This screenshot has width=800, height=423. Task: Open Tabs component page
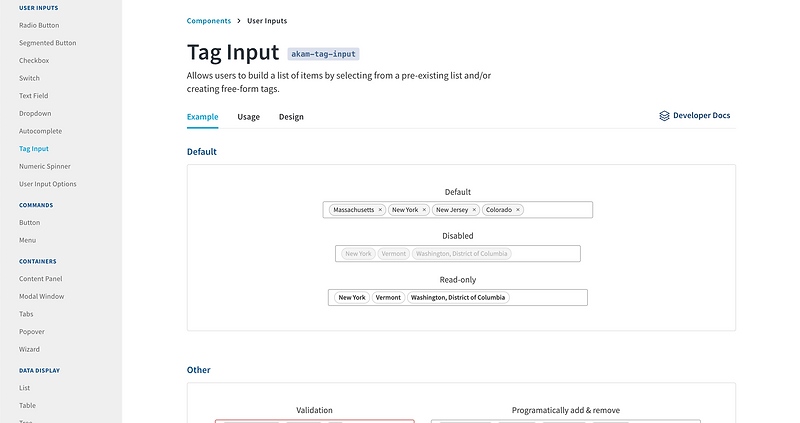tap(26, 314)
